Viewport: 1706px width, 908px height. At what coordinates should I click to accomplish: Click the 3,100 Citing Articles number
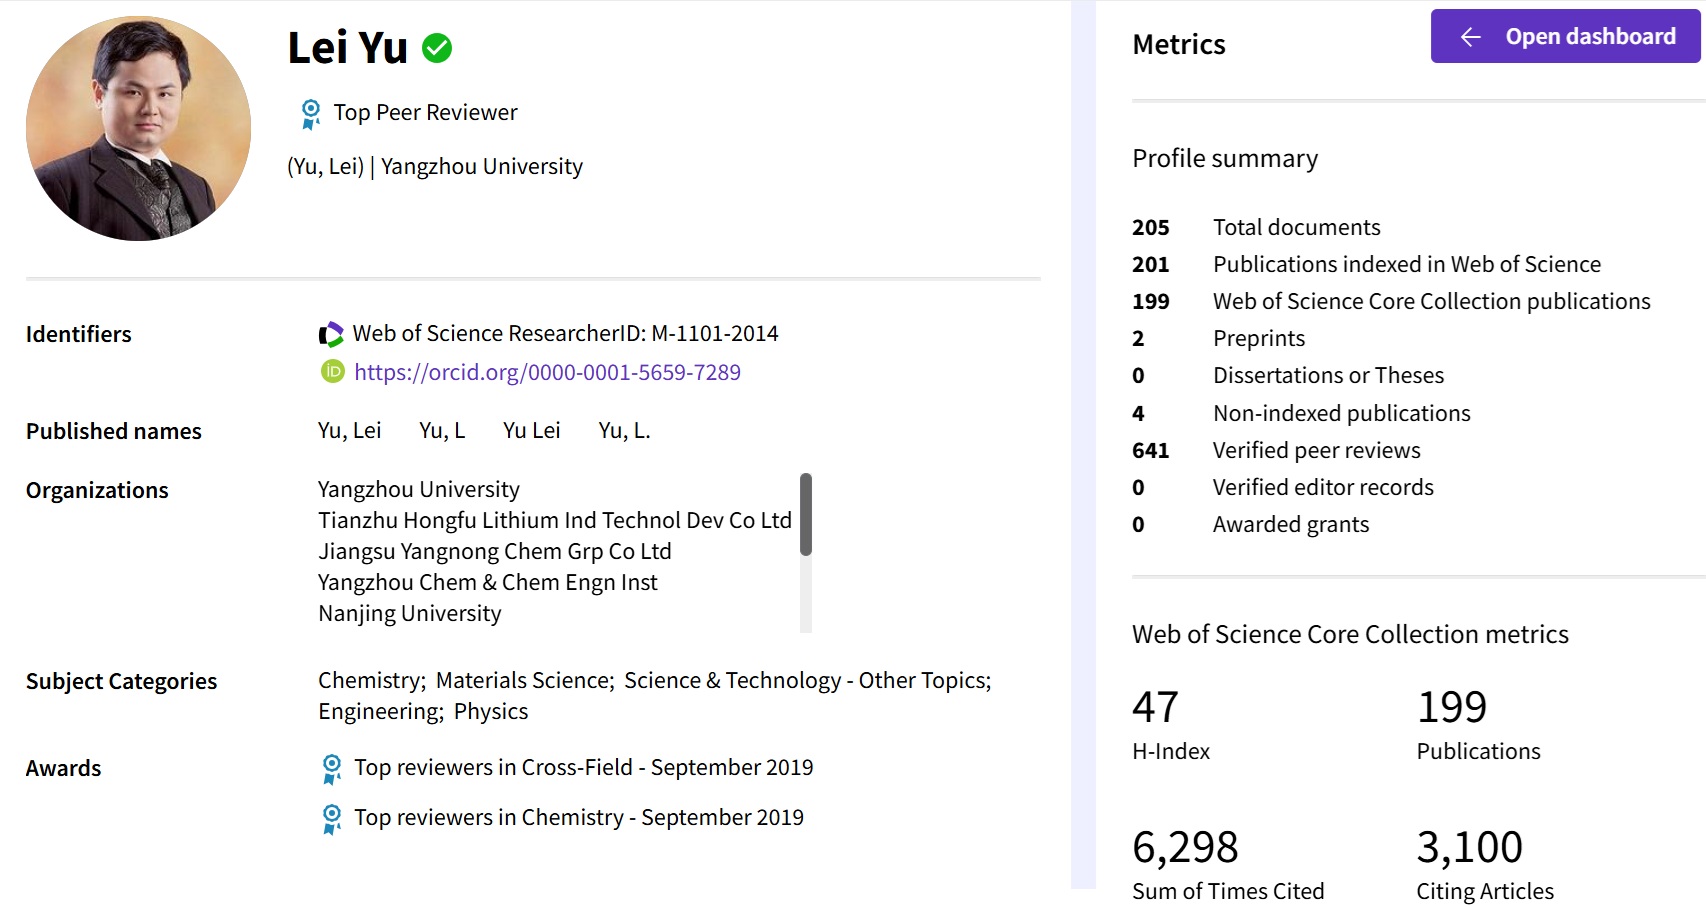click(x=1469, y=848)
